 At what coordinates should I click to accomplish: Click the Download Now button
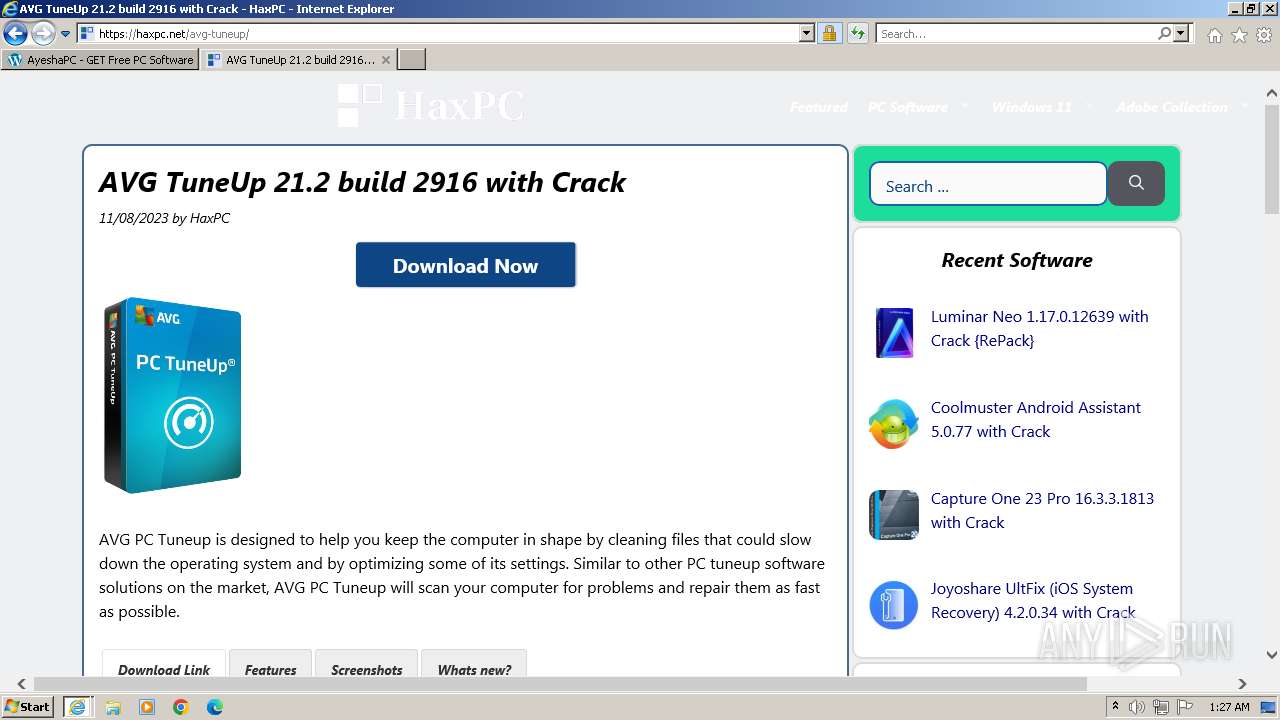(x=465, y=265)
